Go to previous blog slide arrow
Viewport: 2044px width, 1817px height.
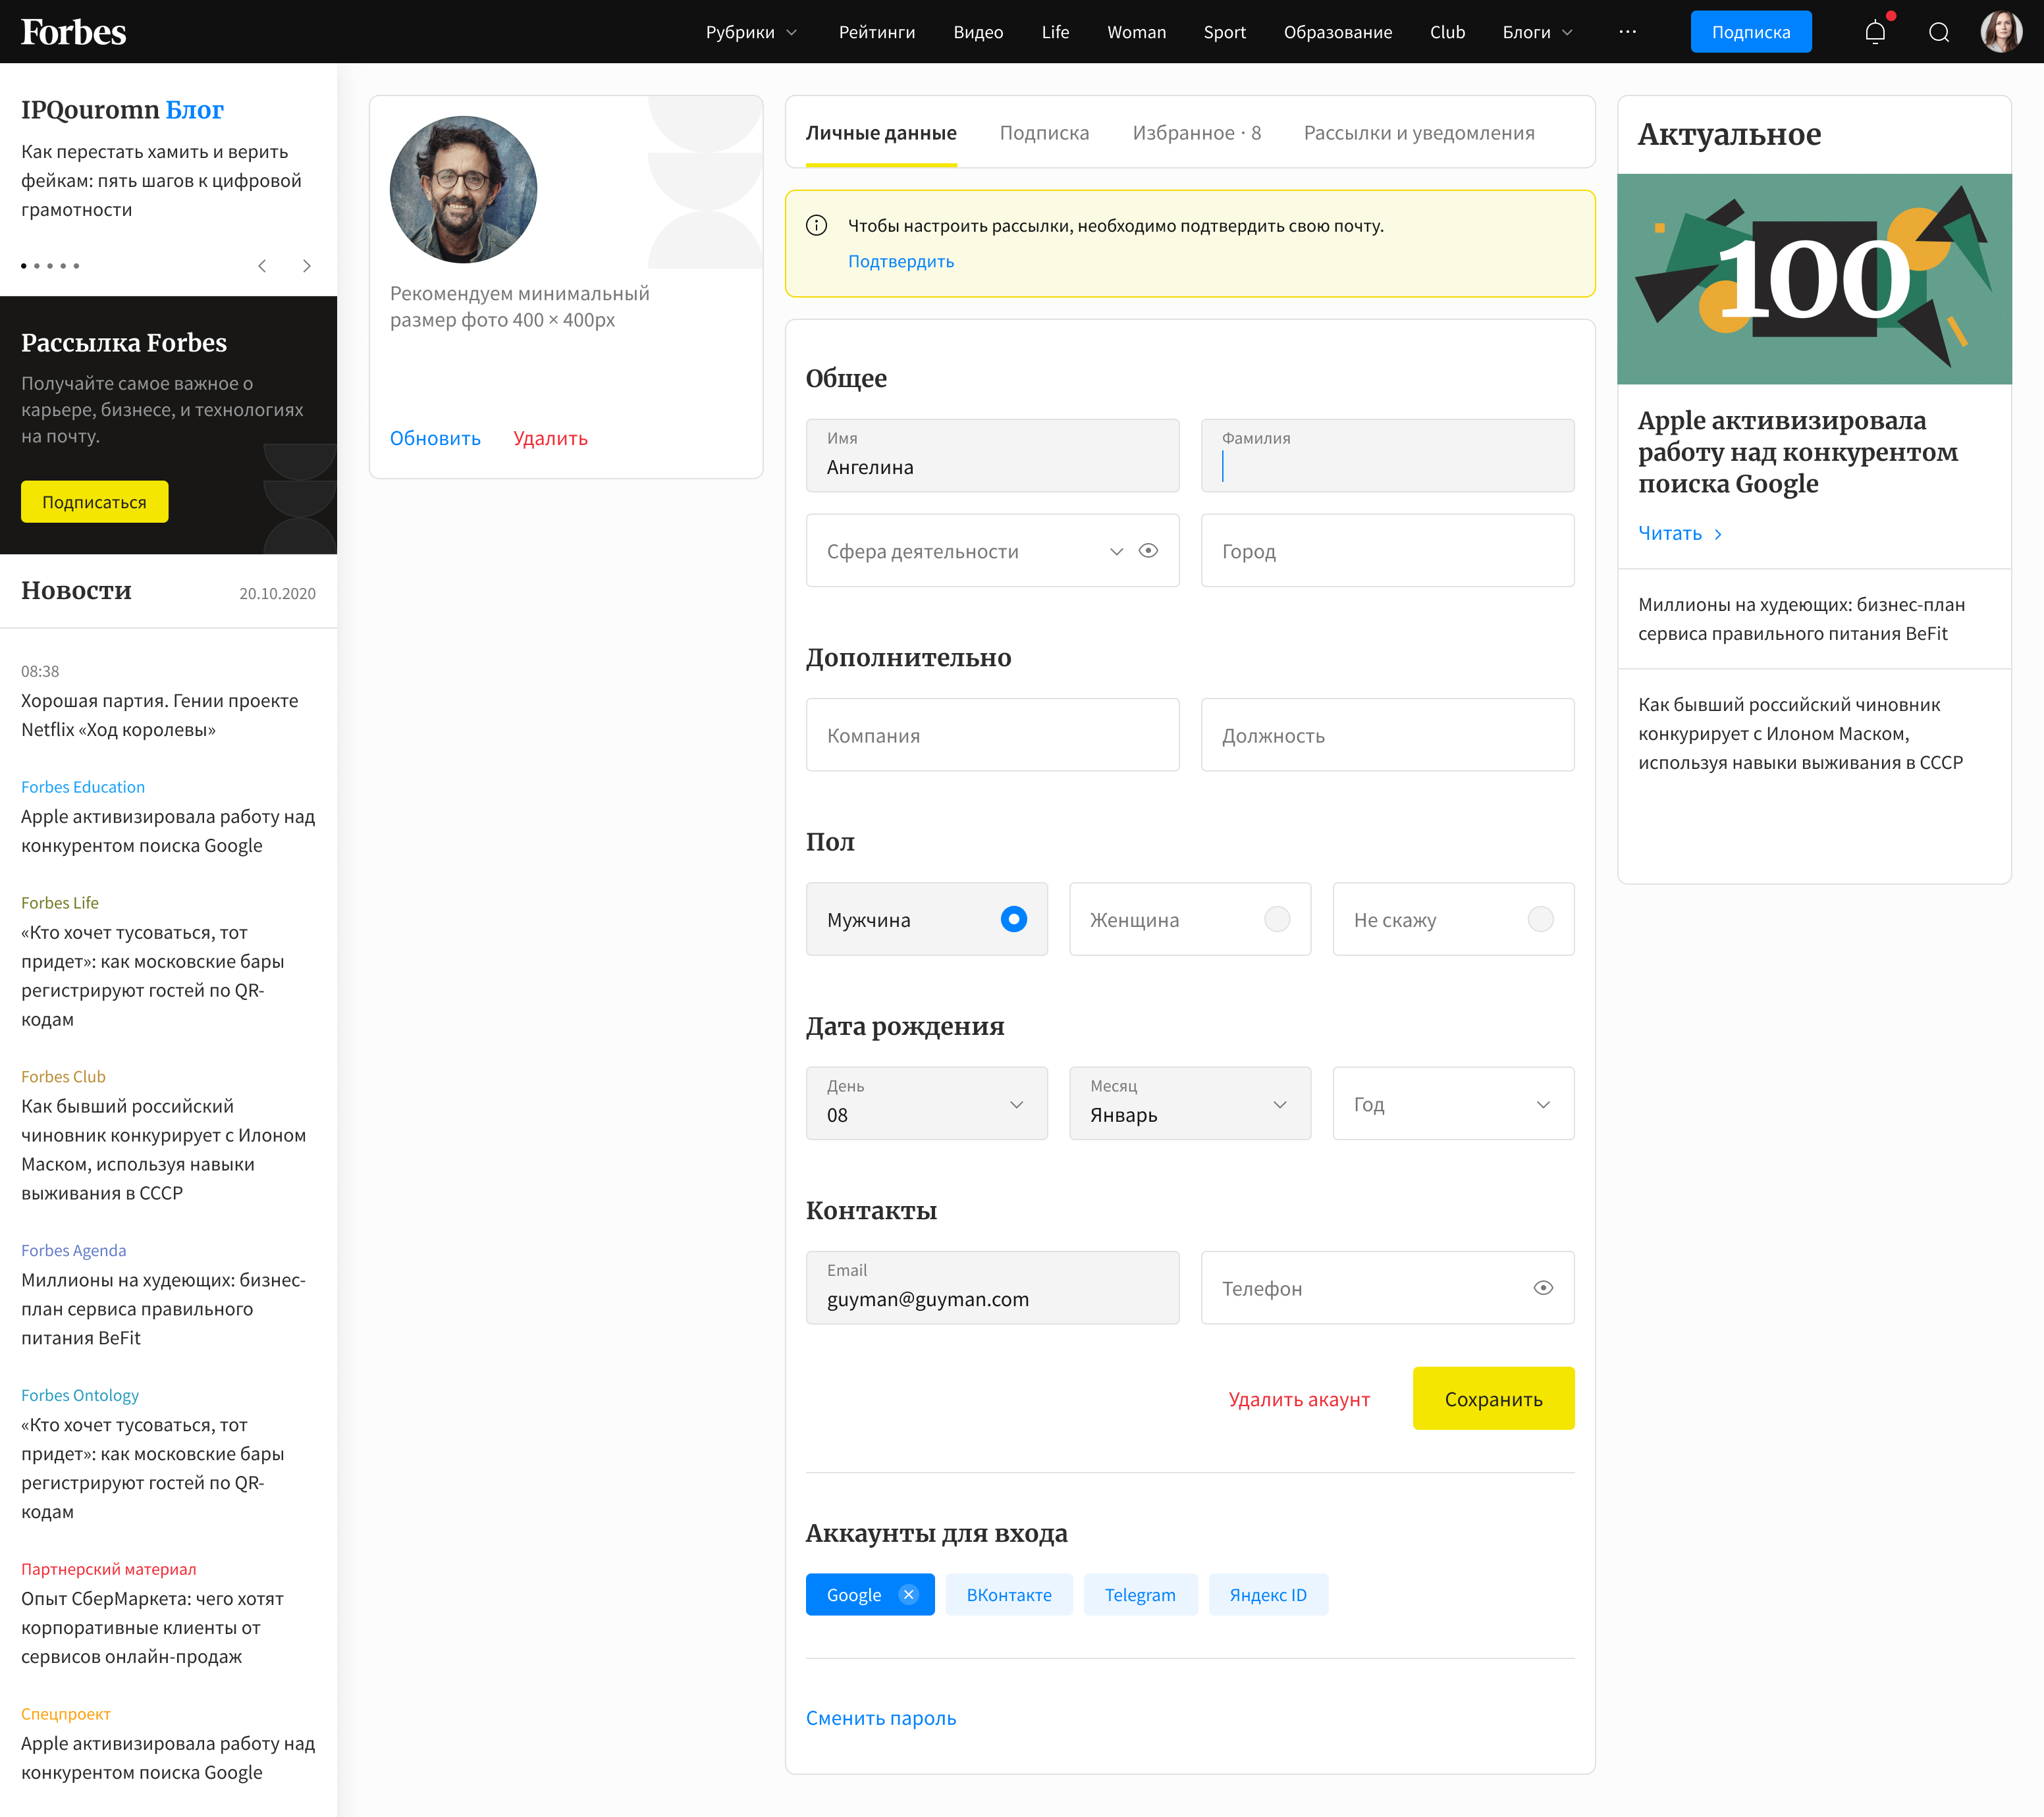click(262, 266)
